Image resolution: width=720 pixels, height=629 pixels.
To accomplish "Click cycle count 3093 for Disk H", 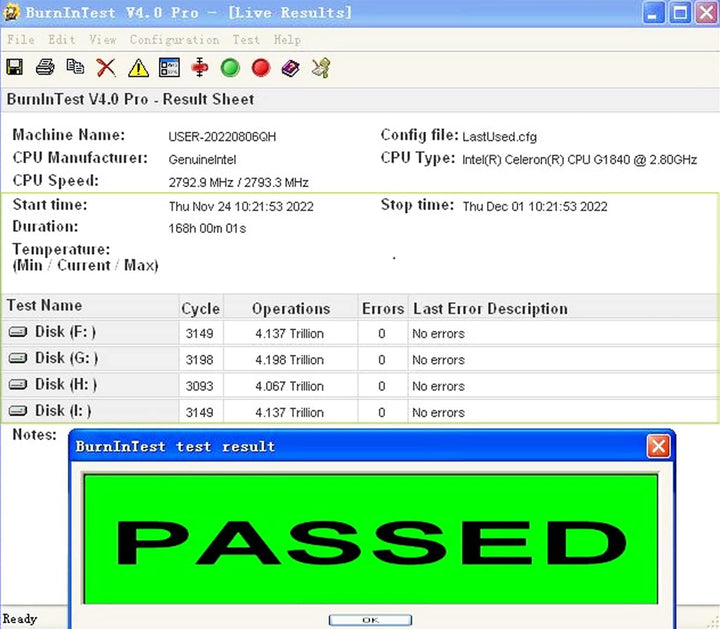I will point(199,386).
